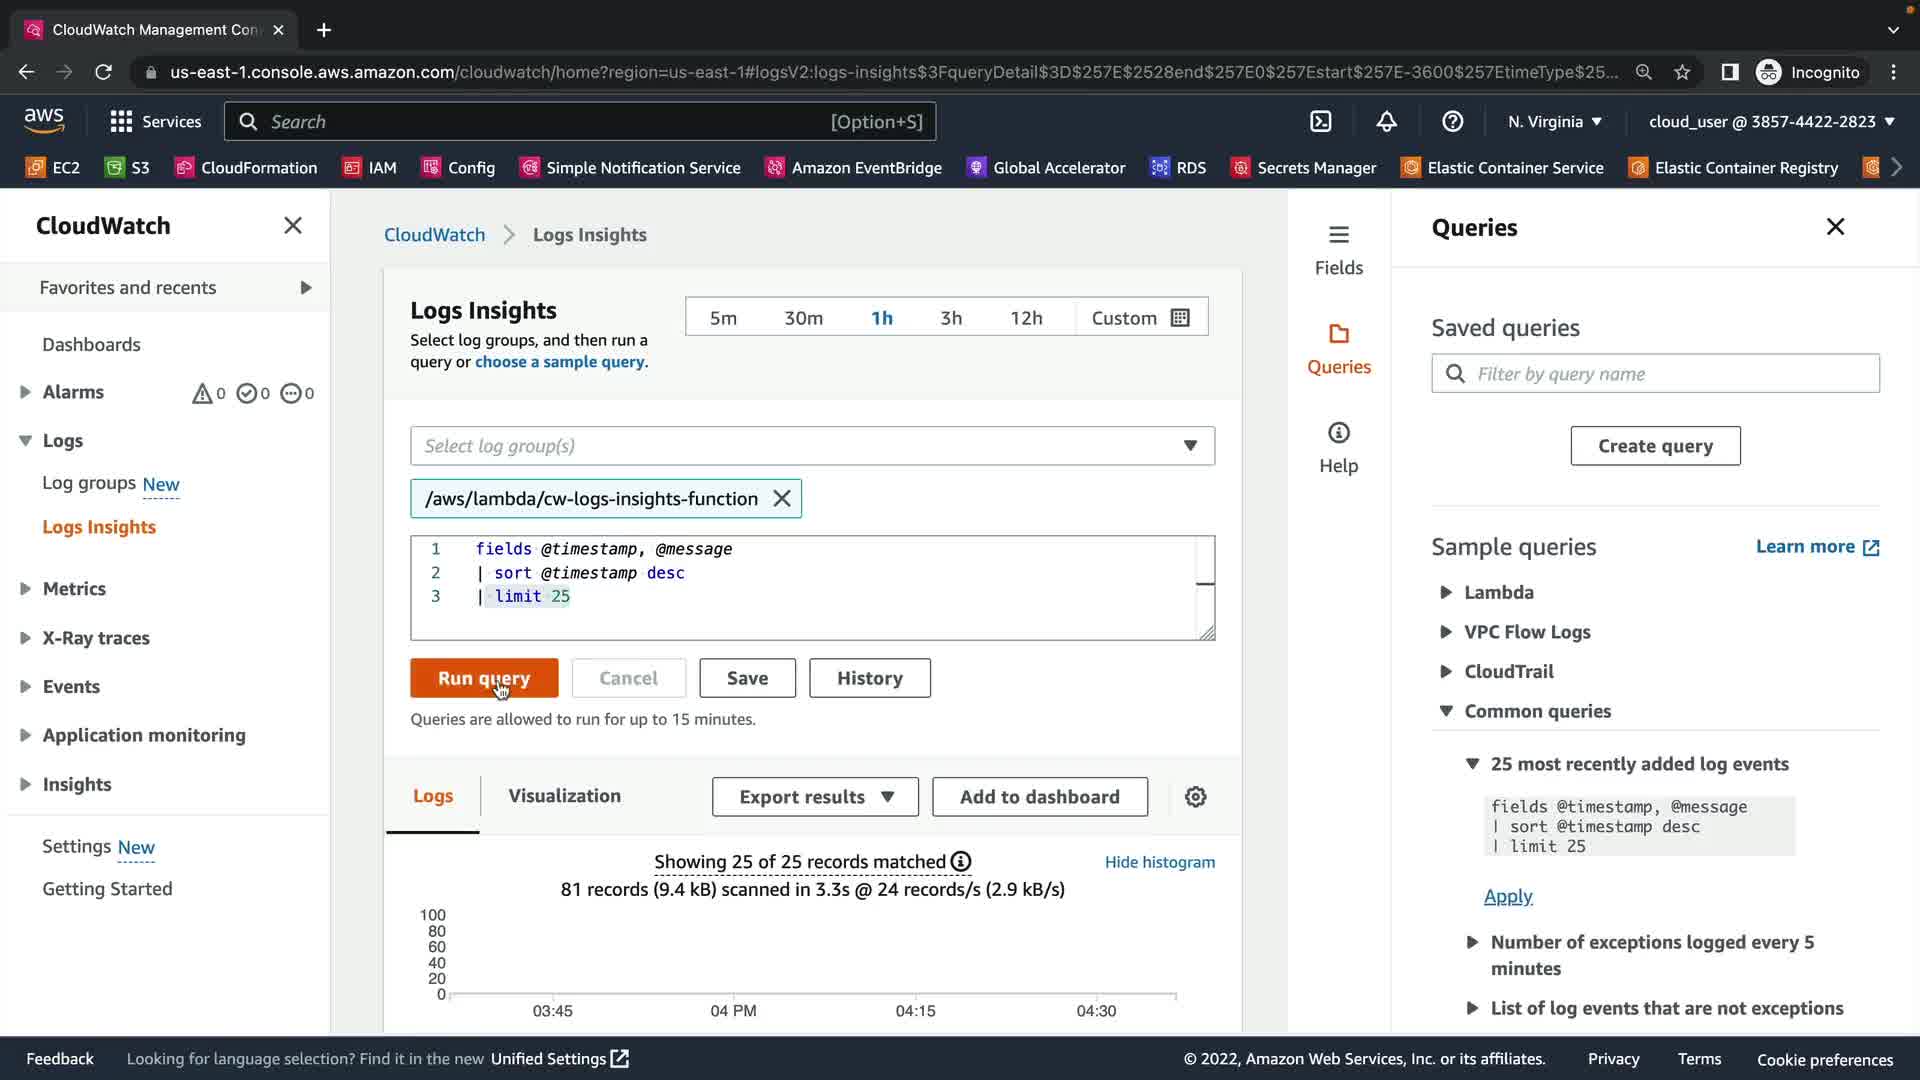Open the AWS CloudShell icon

pyautogui.click(x=1321, y=121)
